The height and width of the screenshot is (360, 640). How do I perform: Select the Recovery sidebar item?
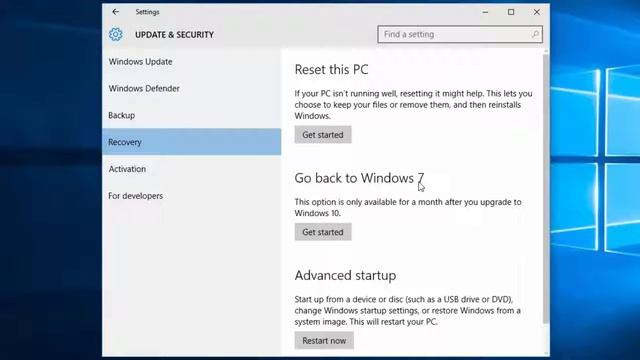coord(191,142)
